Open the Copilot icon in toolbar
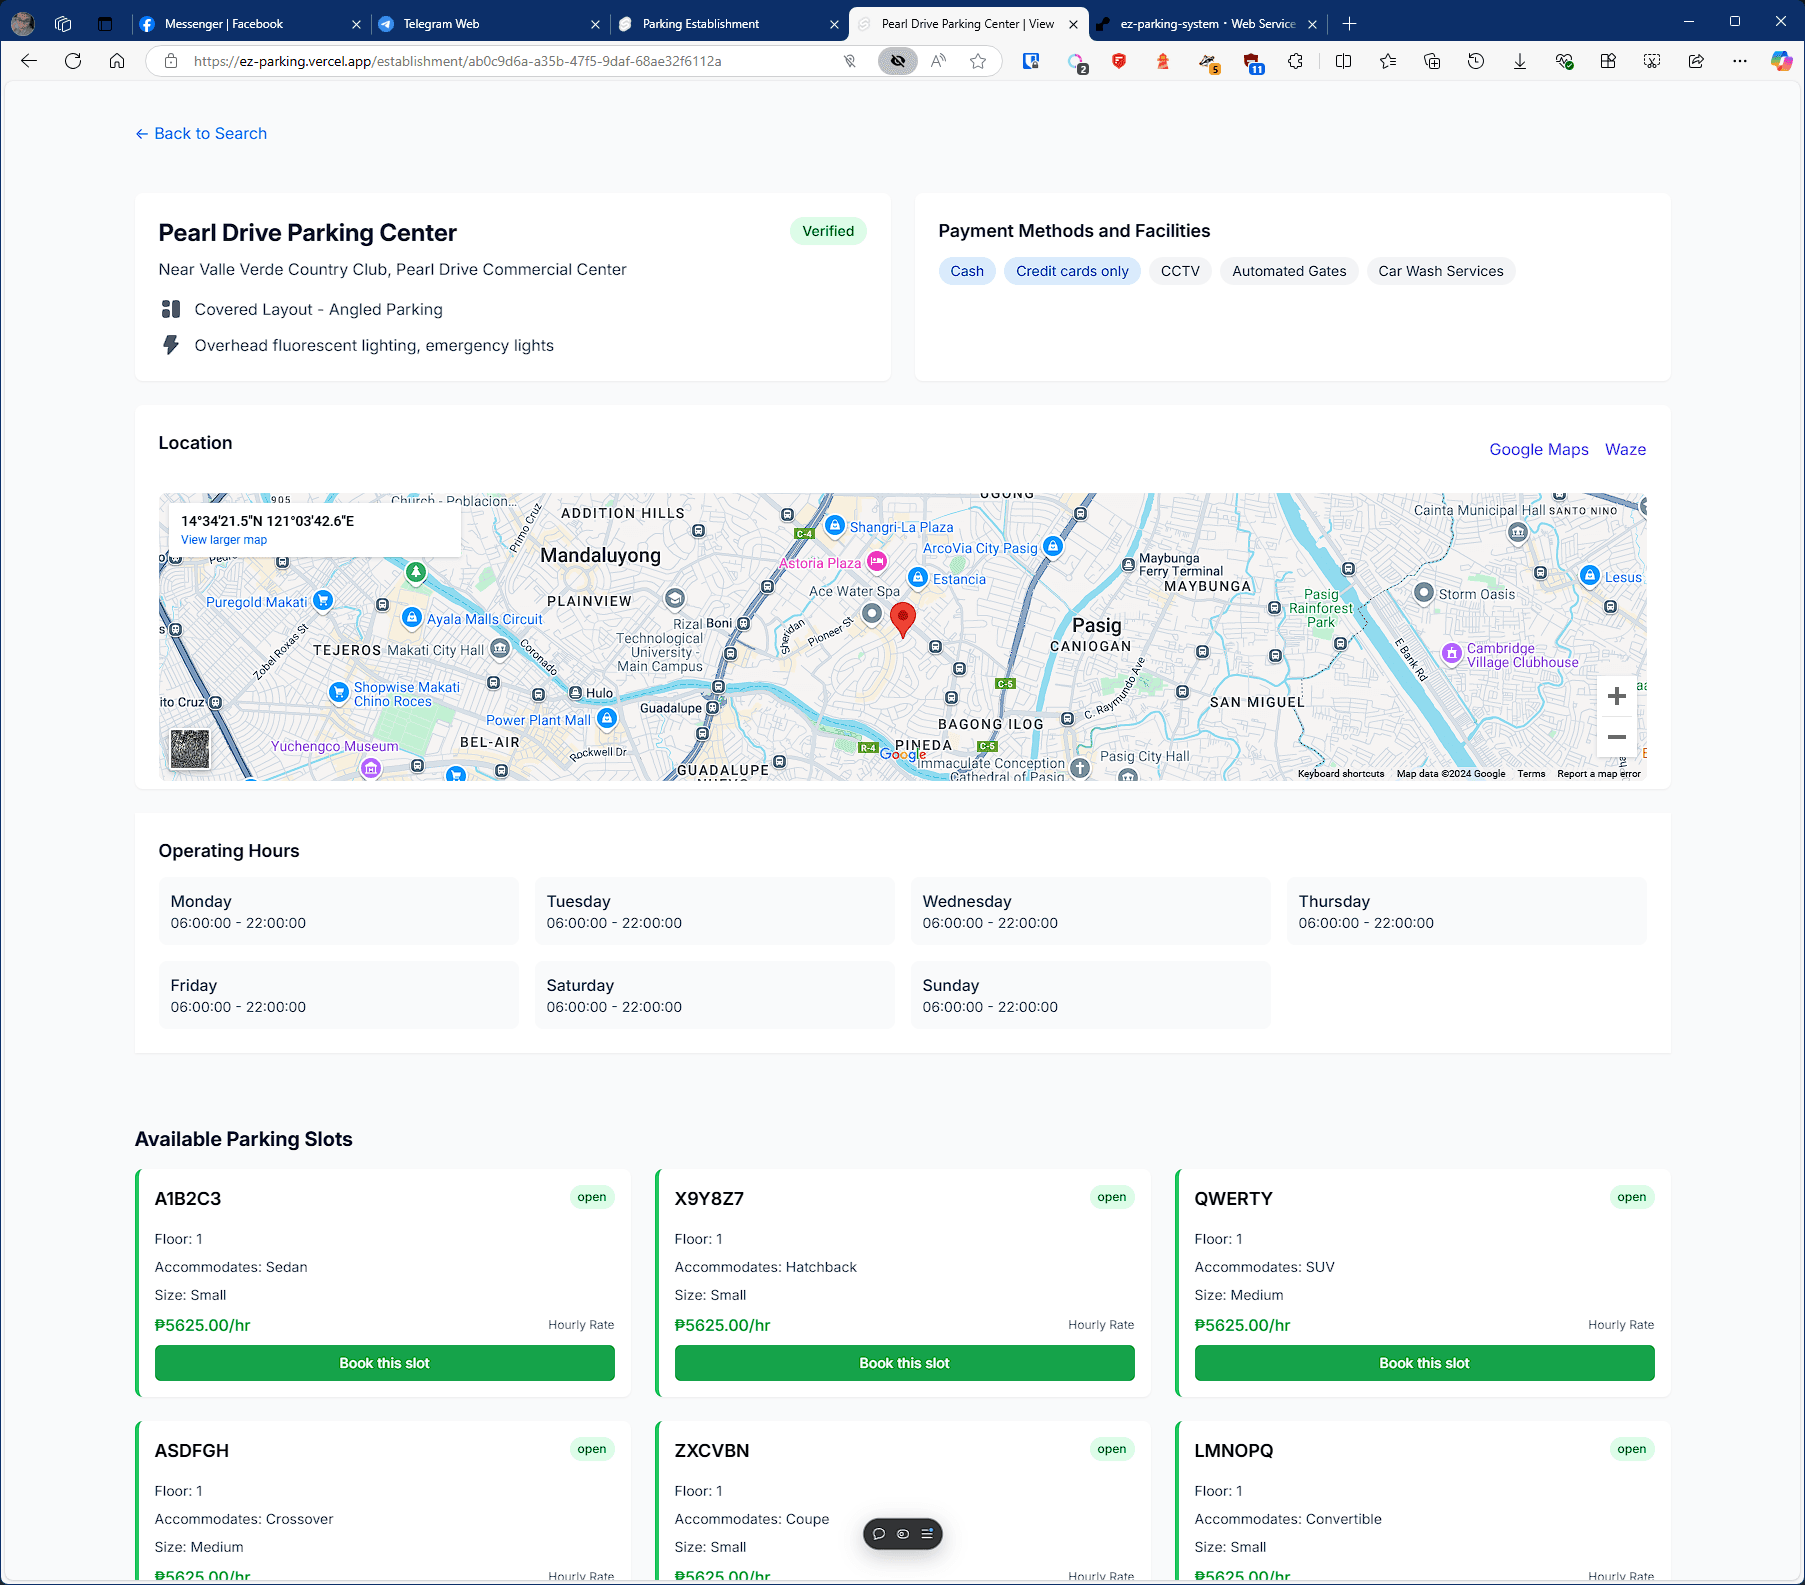Screen dimensions: 1805x1585 click(1781, 61)
